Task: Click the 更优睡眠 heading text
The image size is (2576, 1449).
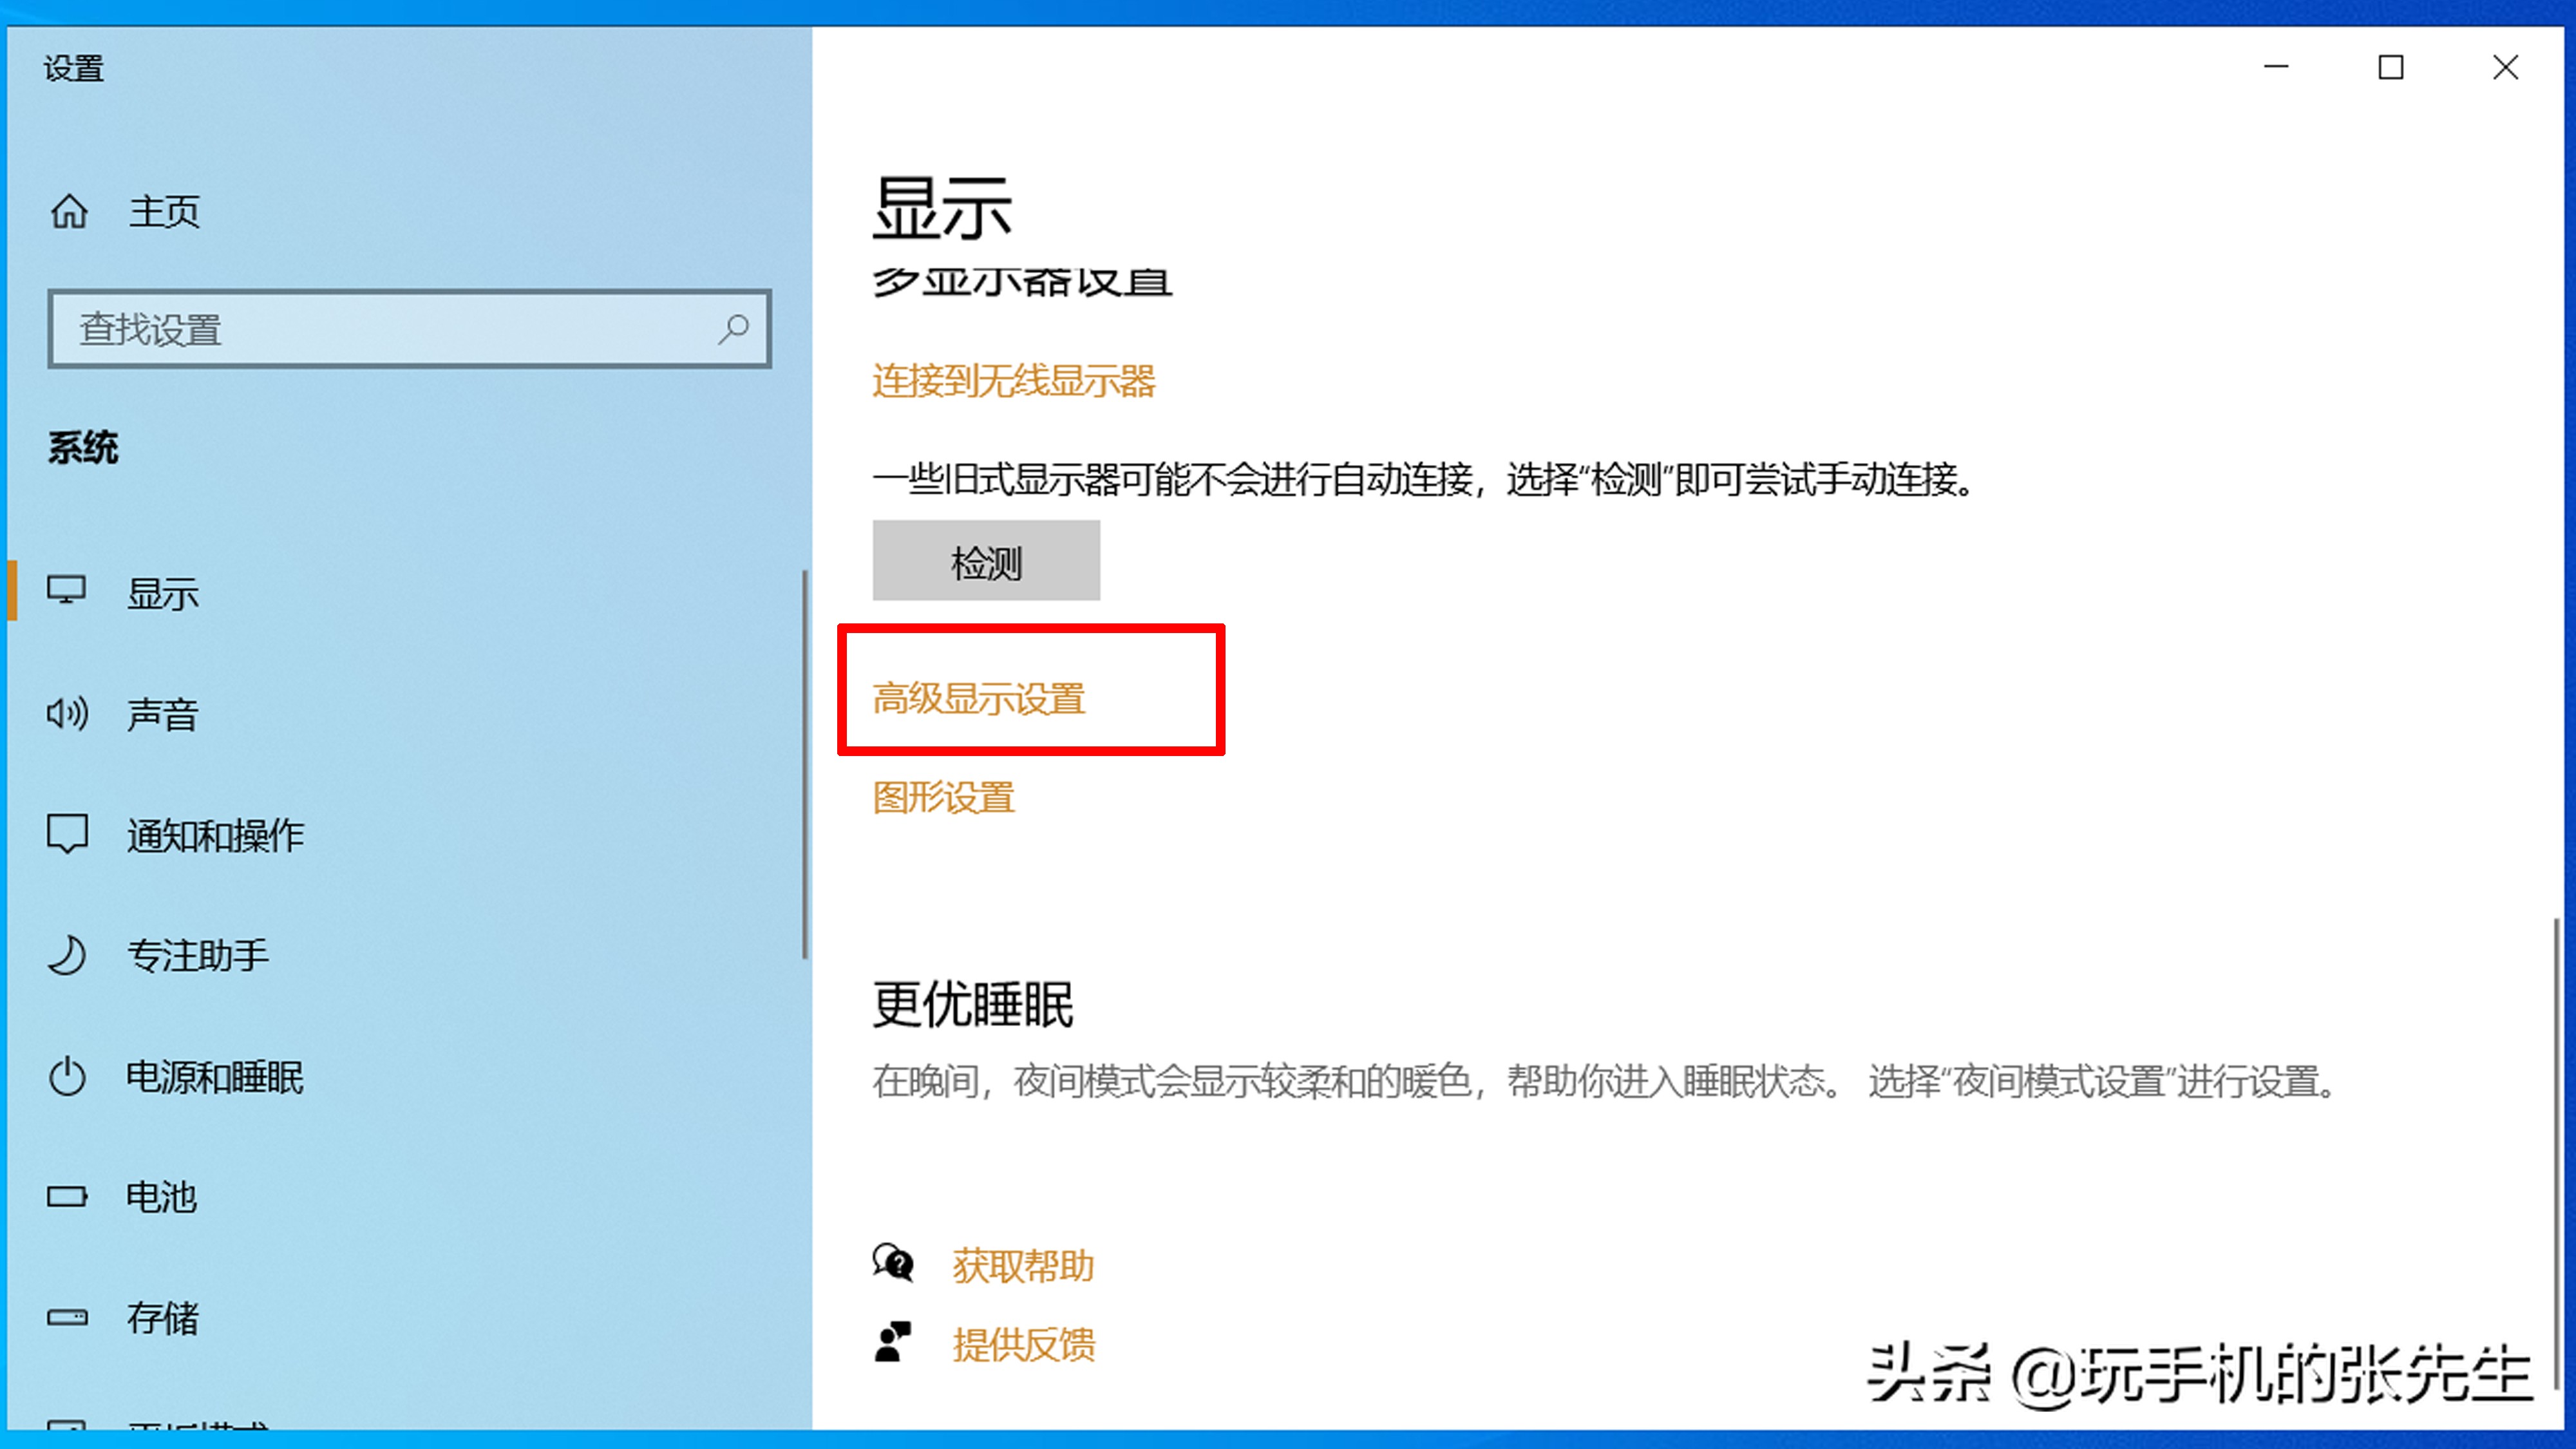Action: 973,1004
